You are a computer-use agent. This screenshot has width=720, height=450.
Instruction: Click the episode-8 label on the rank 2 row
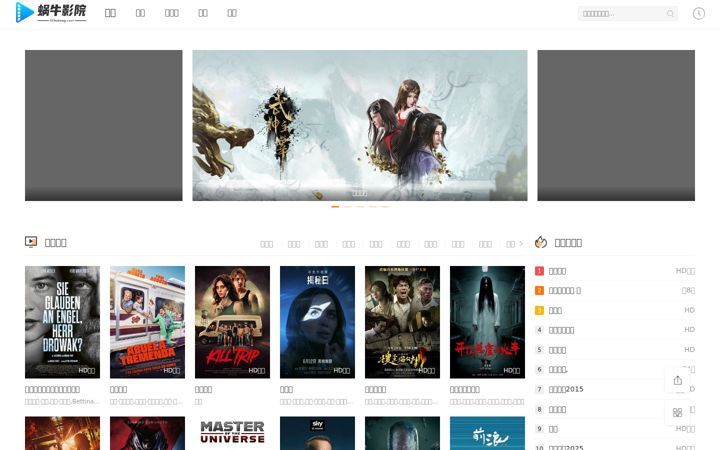click(x=688, y=290)
